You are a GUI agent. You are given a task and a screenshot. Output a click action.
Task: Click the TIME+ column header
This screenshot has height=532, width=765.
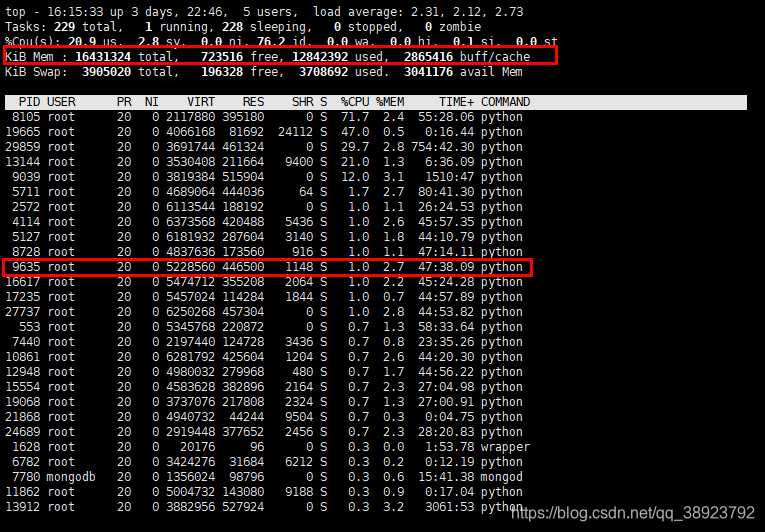tap(456, 102)
